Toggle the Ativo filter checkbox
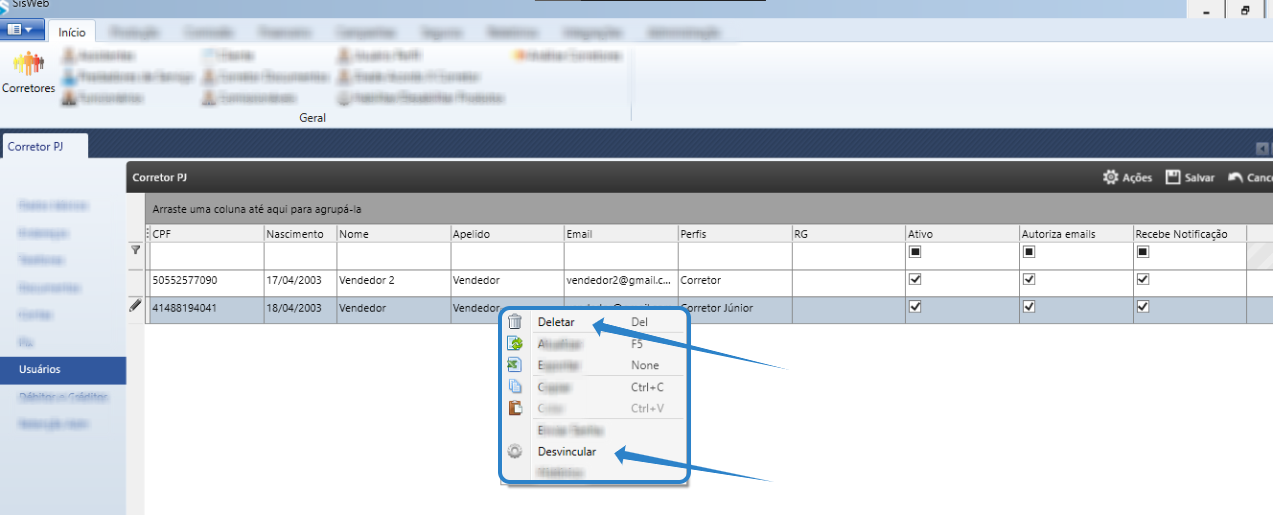Viewport: 1273px width, 515px height. pyautogui.click(x=914, y=252)
